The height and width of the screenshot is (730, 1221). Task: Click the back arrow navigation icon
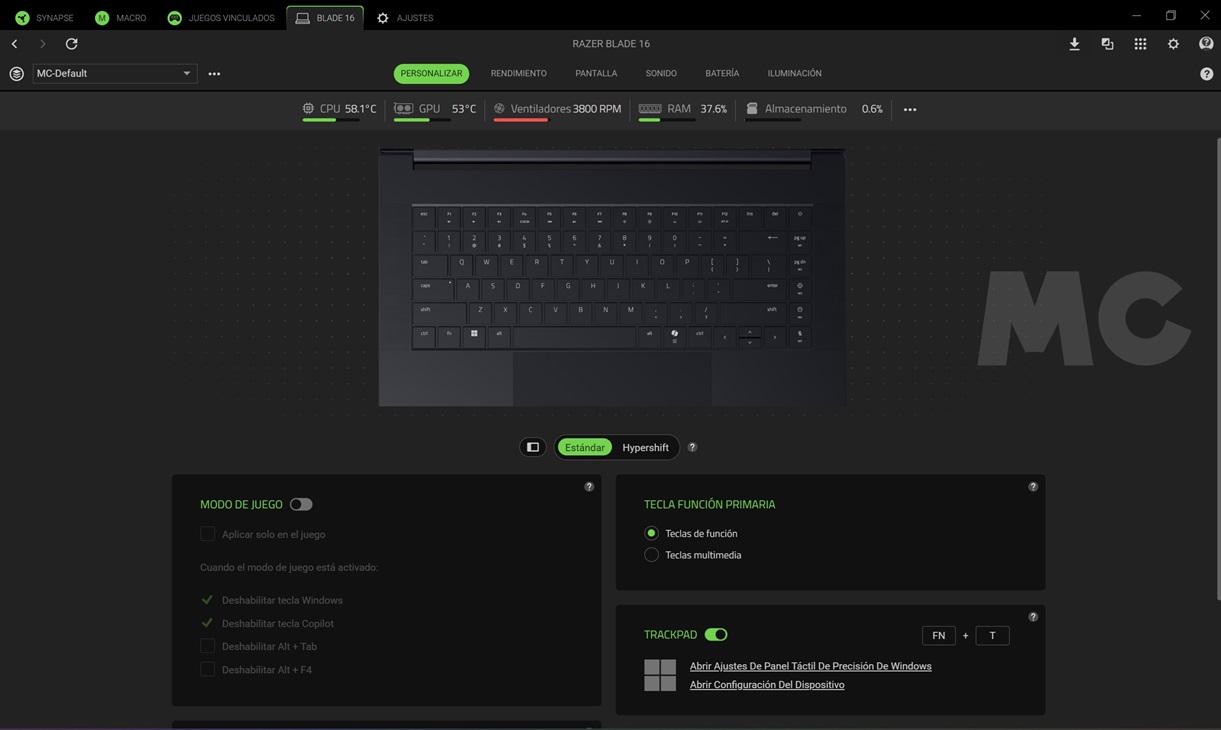point(15,44)
